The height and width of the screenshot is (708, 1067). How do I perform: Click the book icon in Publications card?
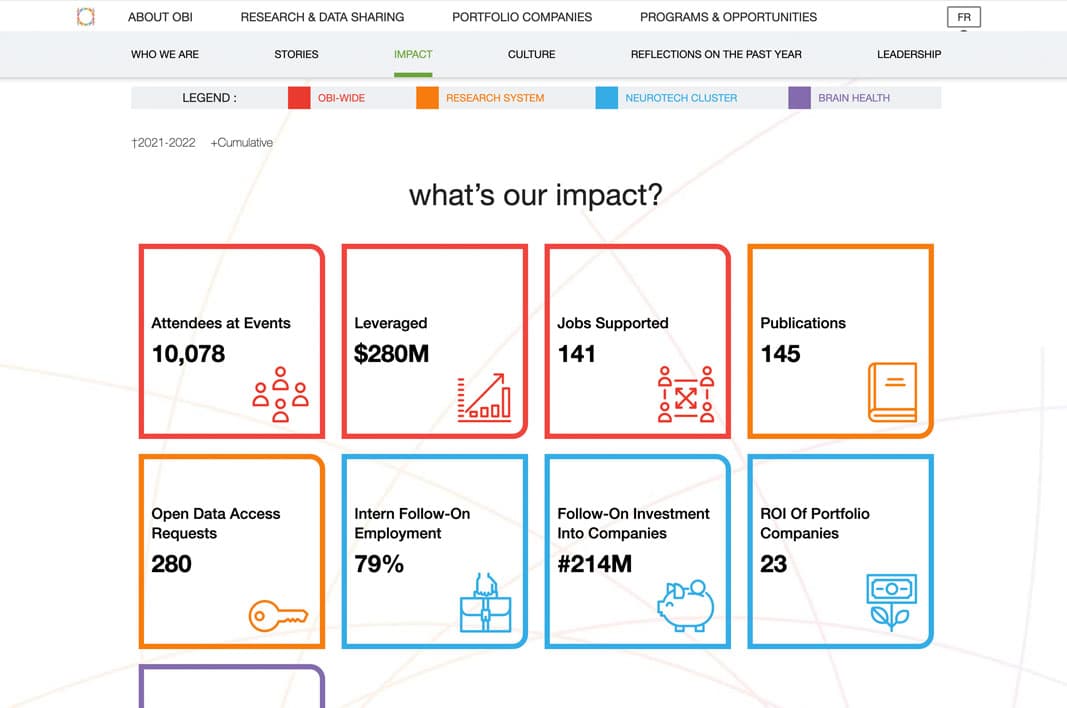click(892, 392)
